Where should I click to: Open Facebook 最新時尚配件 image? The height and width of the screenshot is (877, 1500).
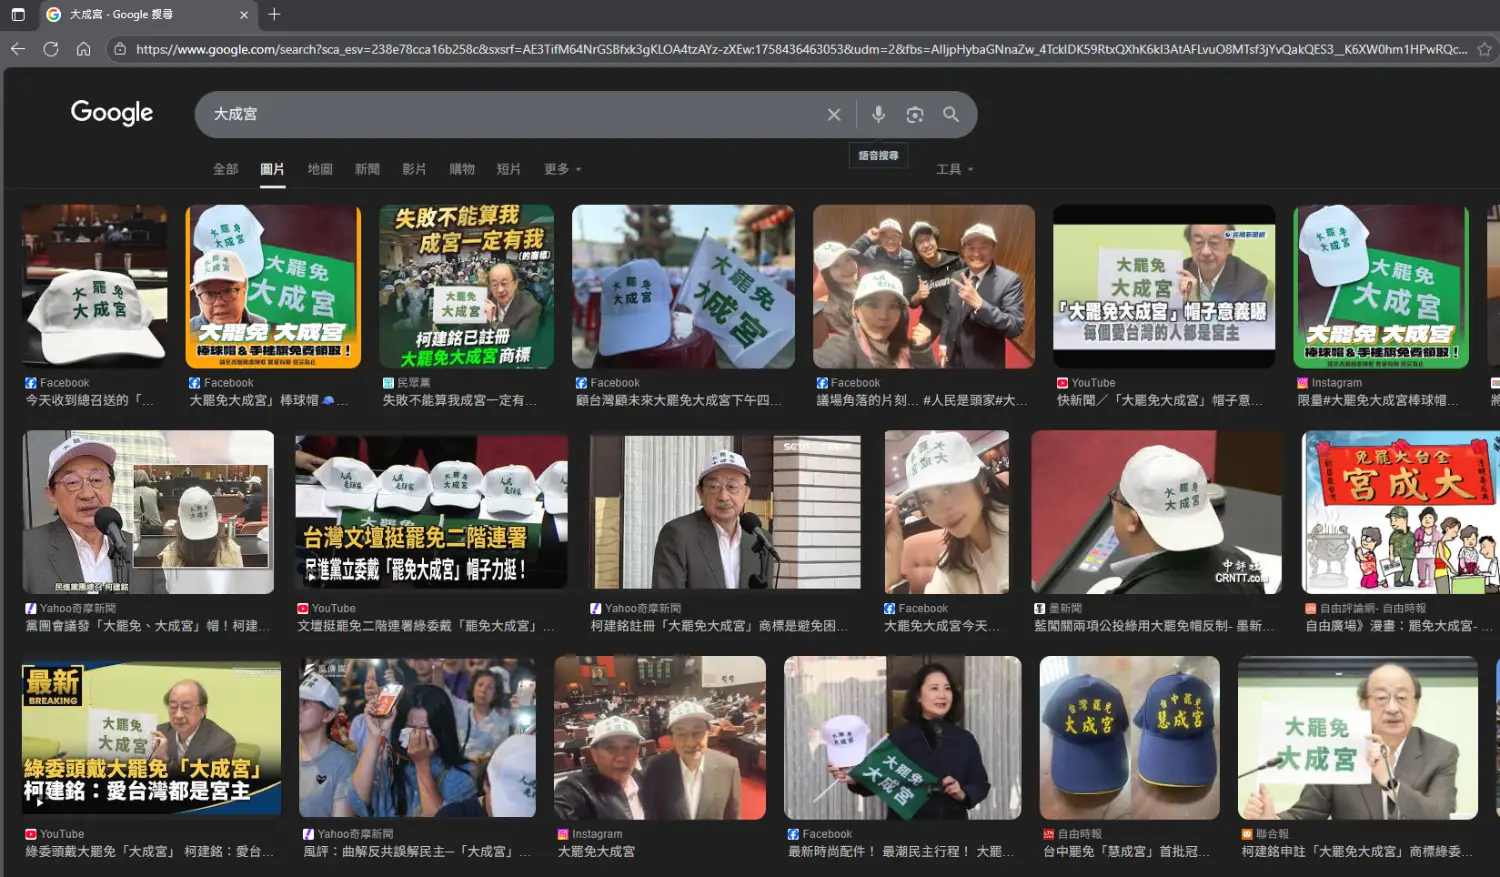pos(903,737)
